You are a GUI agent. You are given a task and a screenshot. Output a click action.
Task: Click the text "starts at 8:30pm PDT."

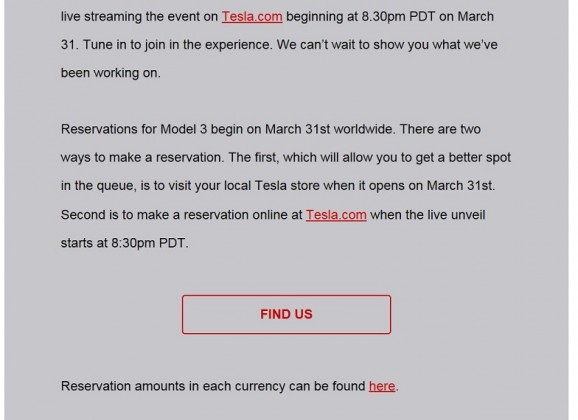click(125, 243)
